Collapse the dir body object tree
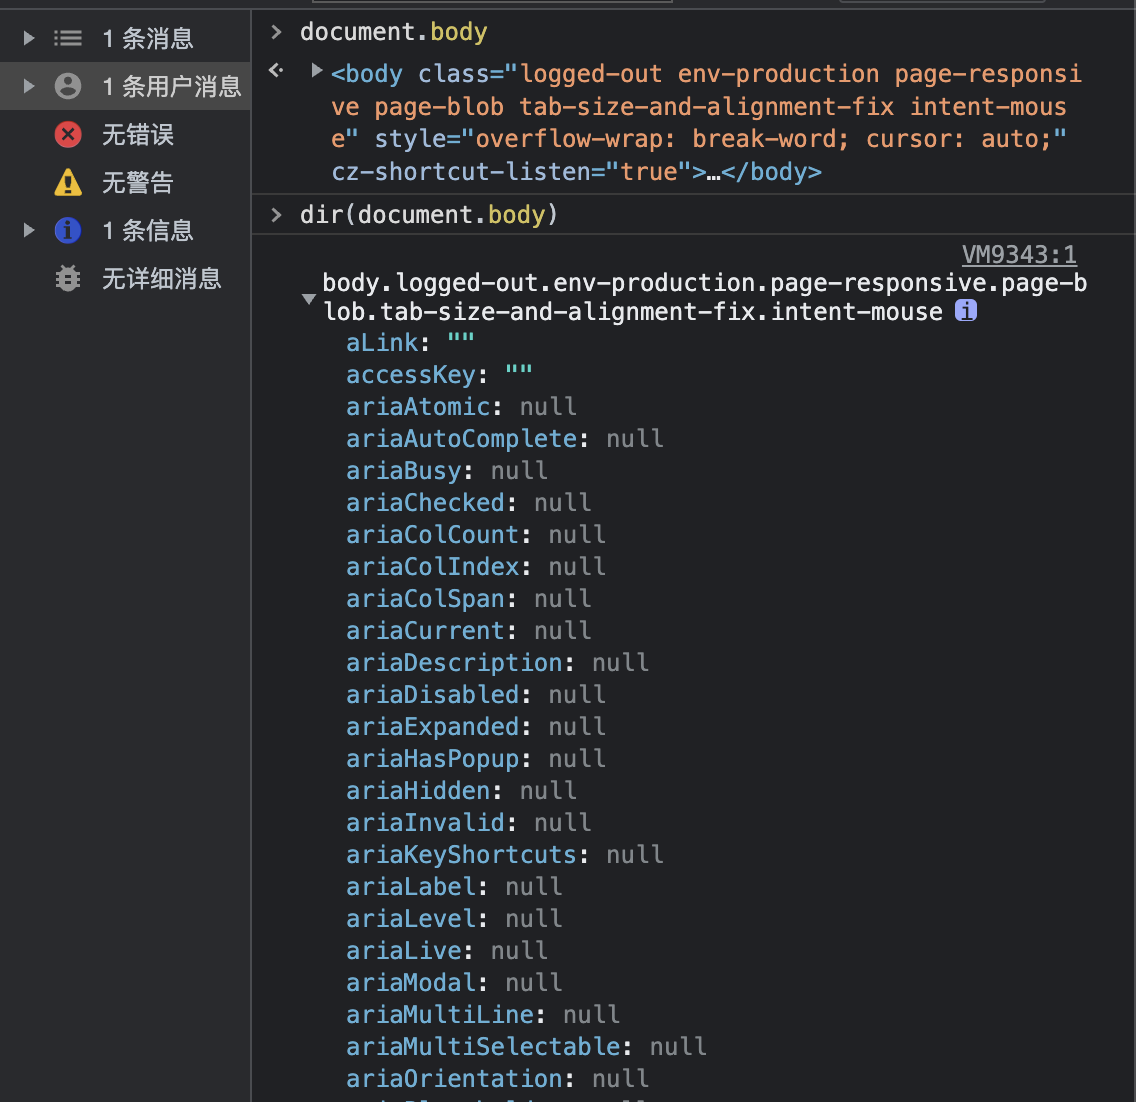This screenshot has width=1136, height=1102. [309, 299]
